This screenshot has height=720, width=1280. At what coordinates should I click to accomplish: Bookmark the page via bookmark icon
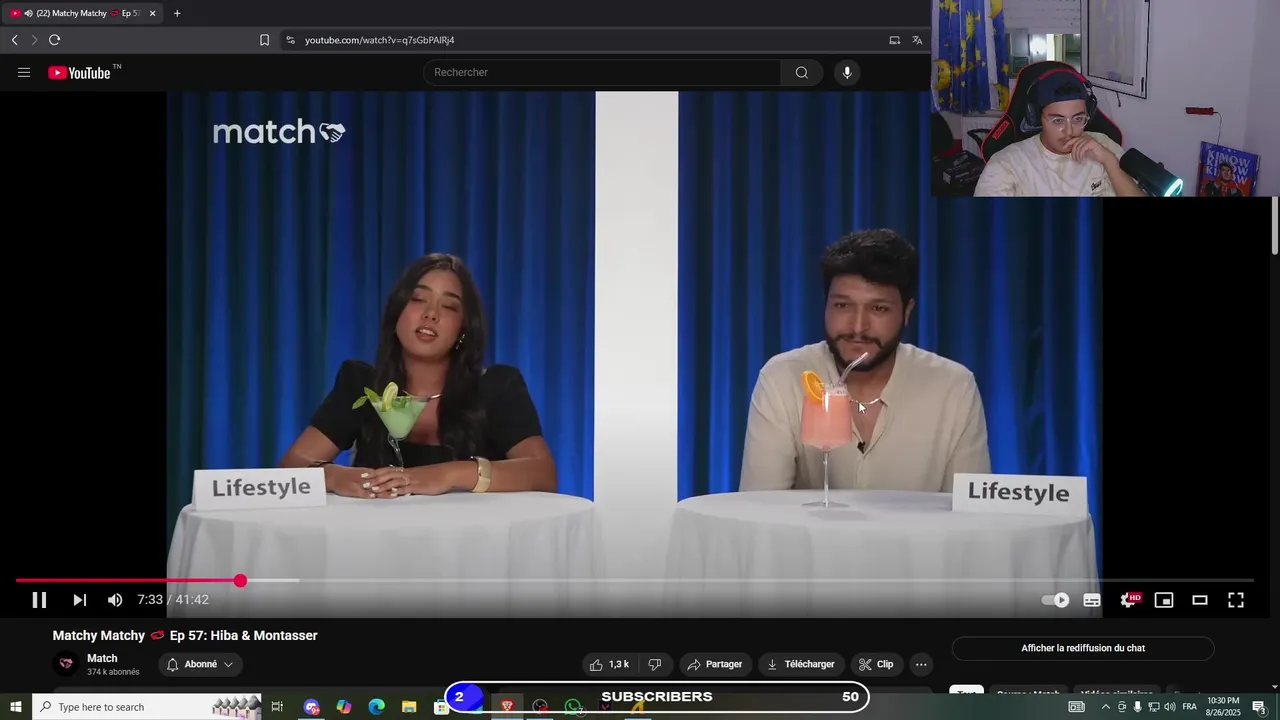[264, 40]
